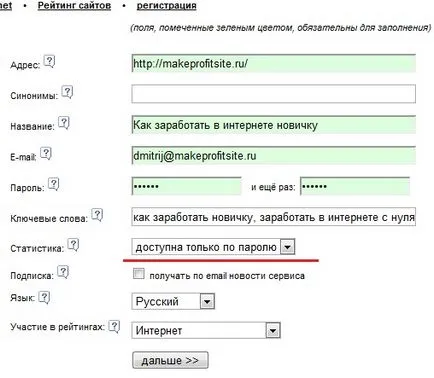Open help icon next to Пароль
This screenshot has width=434, height=378.
[54, 184]
